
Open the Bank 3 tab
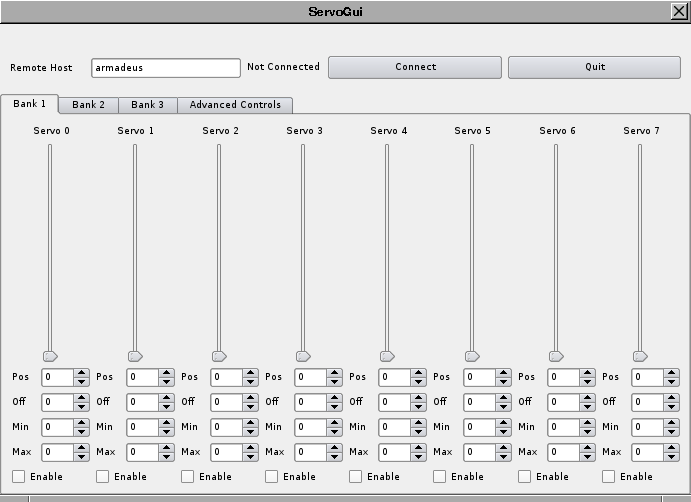pyautogui.click(x=147, y=105)
